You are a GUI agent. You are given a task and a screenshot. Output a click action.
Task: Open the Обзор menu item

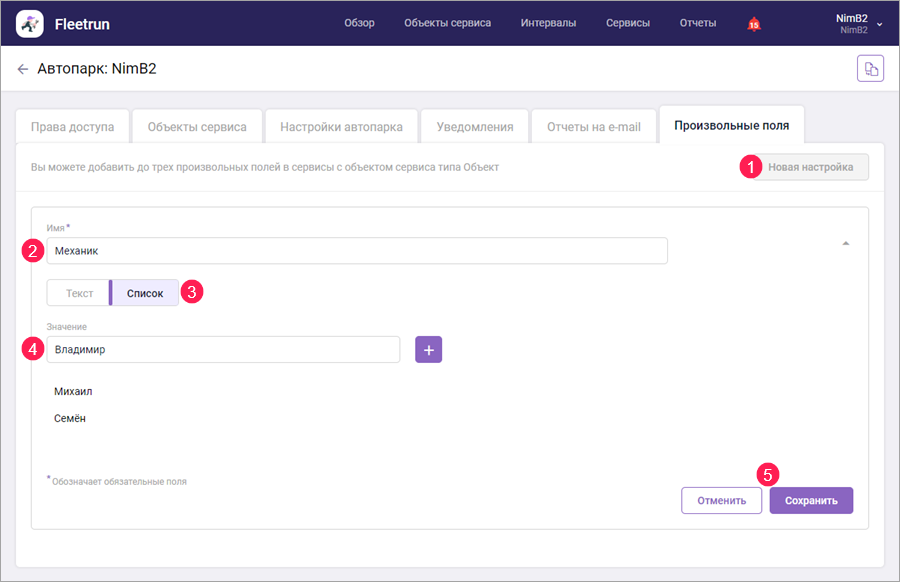click(359, 23)
